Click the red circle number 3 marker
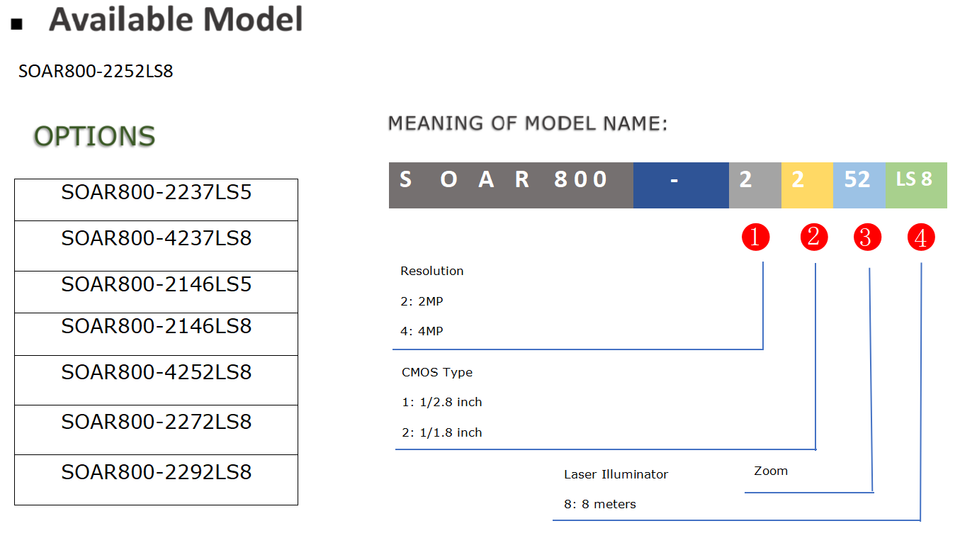Image resolution: width=960 pixels, height=543 pixels. pyautogui.click(x=867, y=237)
